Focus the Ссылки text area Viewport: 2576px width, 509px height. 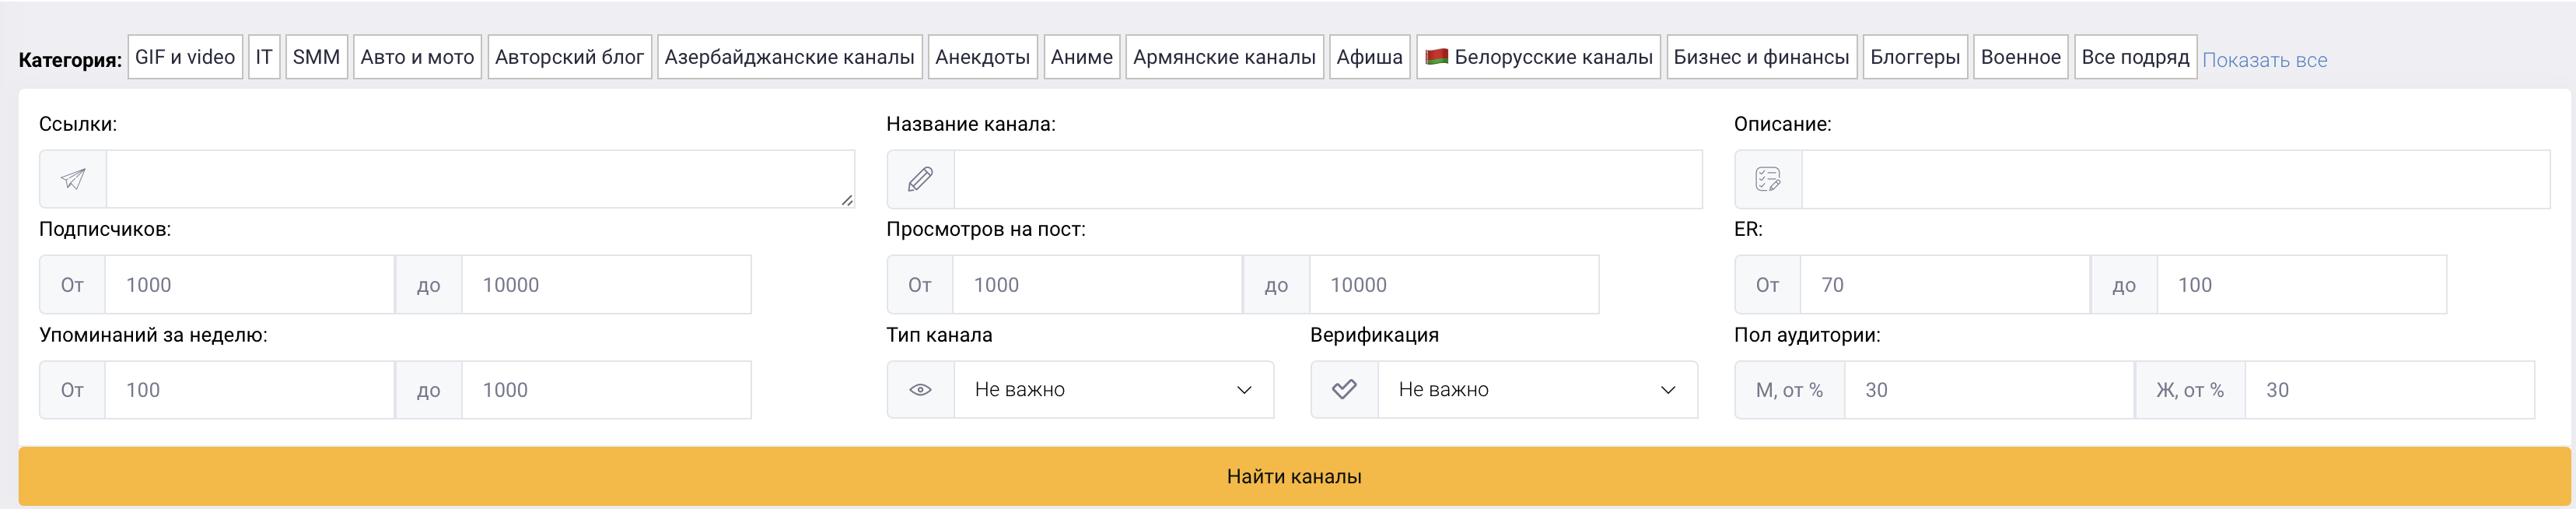tap(480, 179)
